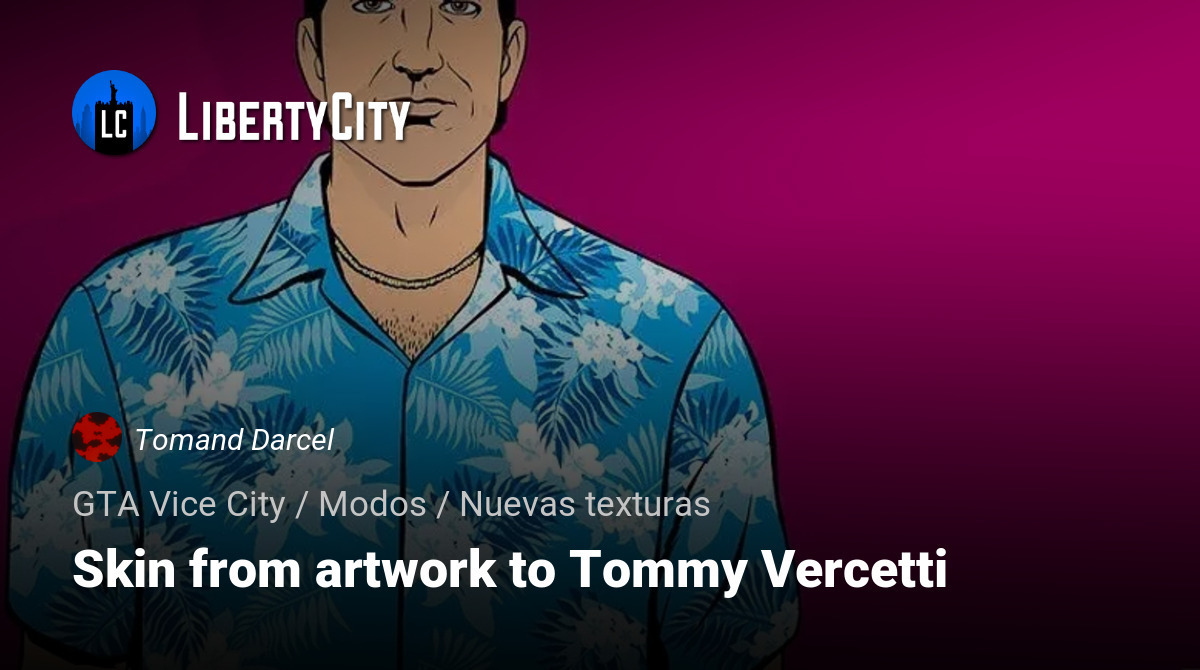The image size is (1200, 670).
Task: Click the second slash breadcrumb separator
Action: point(442,505)
